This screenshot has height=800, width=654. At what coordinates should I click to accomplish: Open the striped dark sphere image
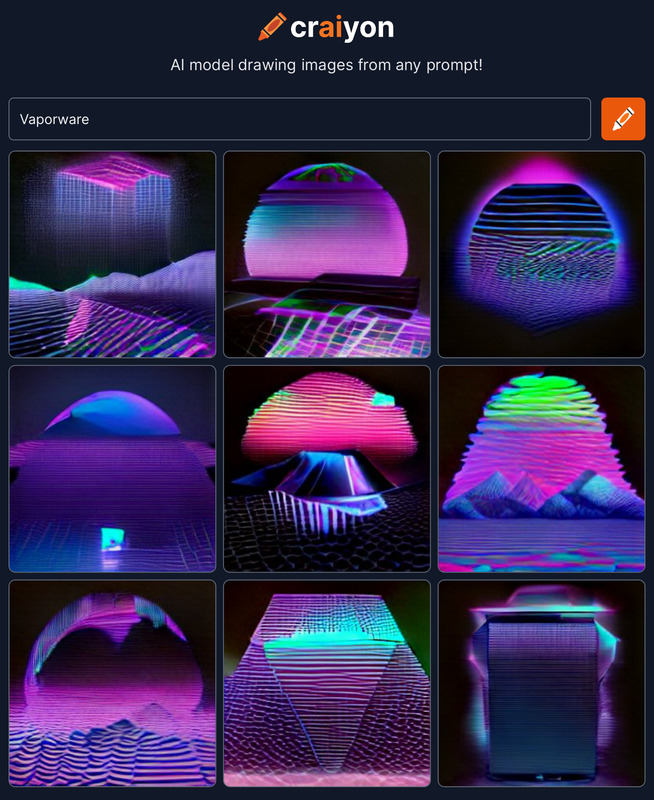[541, 254]
